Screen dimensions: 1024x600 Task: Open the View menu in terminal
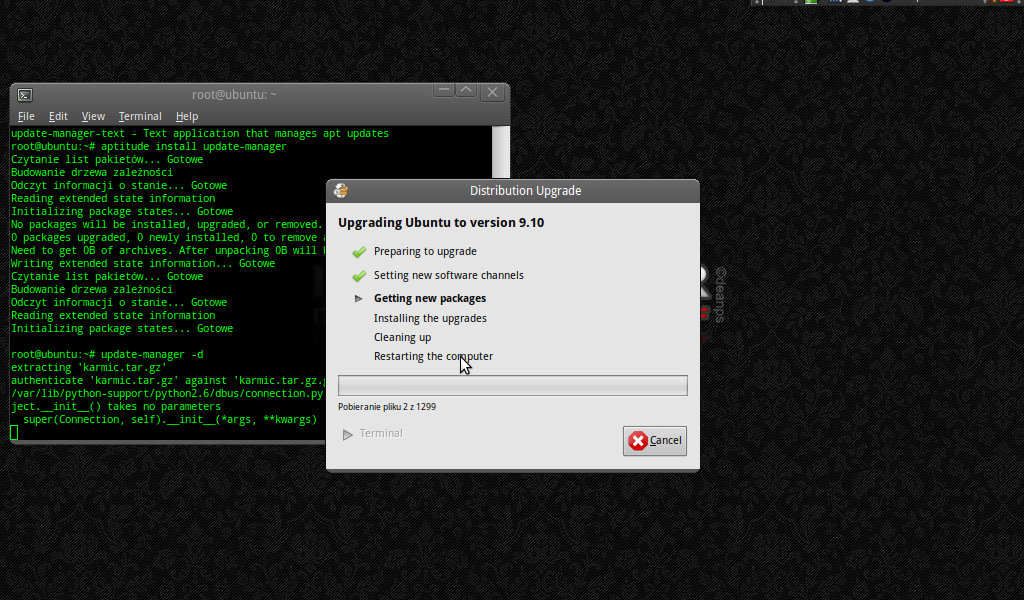[x=93, y=117]
